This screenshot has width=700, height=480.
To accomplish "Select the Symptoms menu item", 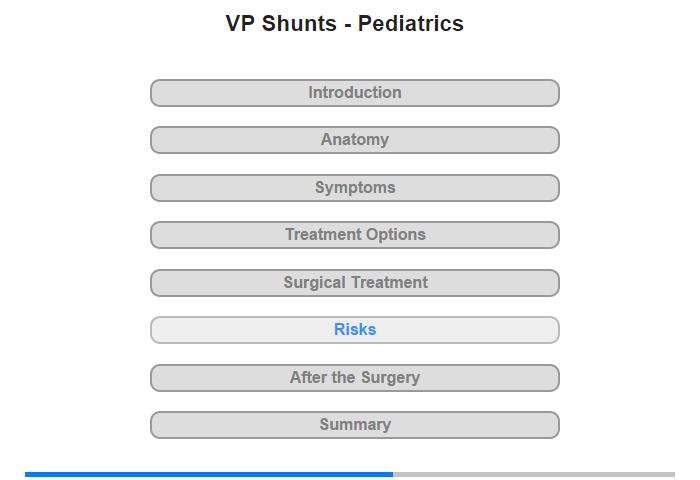I will coord(354,188).
